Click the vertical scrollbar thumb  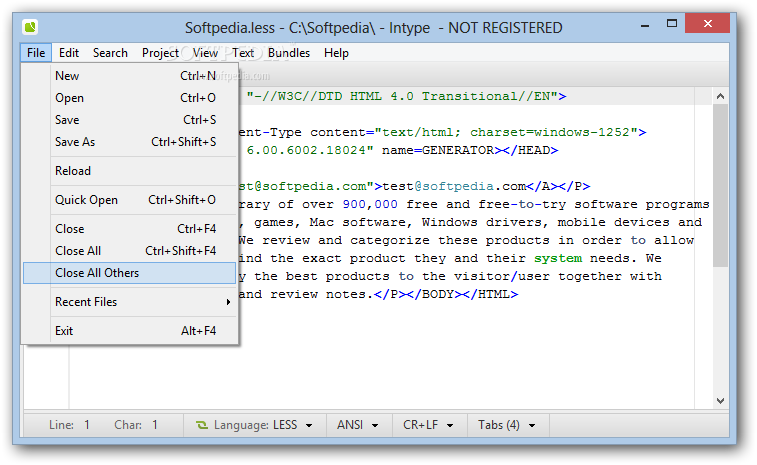coord(720,185)
